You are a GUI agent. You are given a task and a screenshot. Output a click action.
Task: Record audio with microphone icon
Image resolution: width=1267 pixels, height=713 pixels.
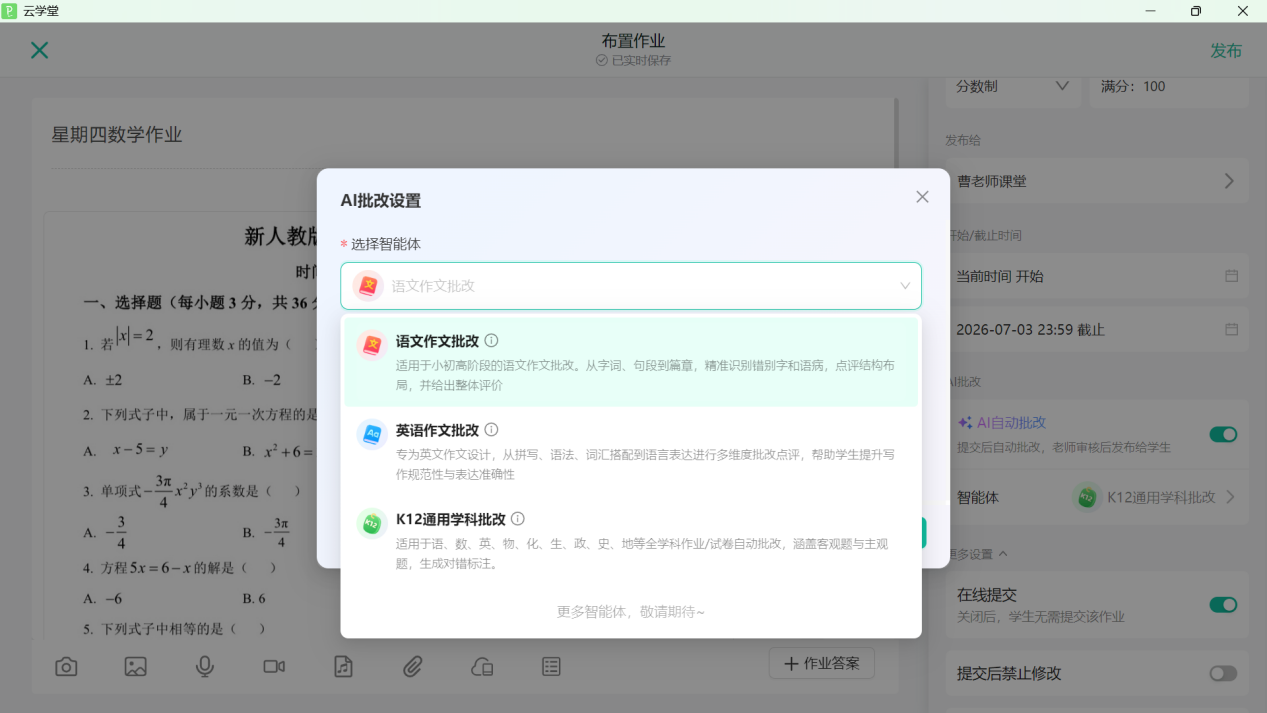coord(205,666)
